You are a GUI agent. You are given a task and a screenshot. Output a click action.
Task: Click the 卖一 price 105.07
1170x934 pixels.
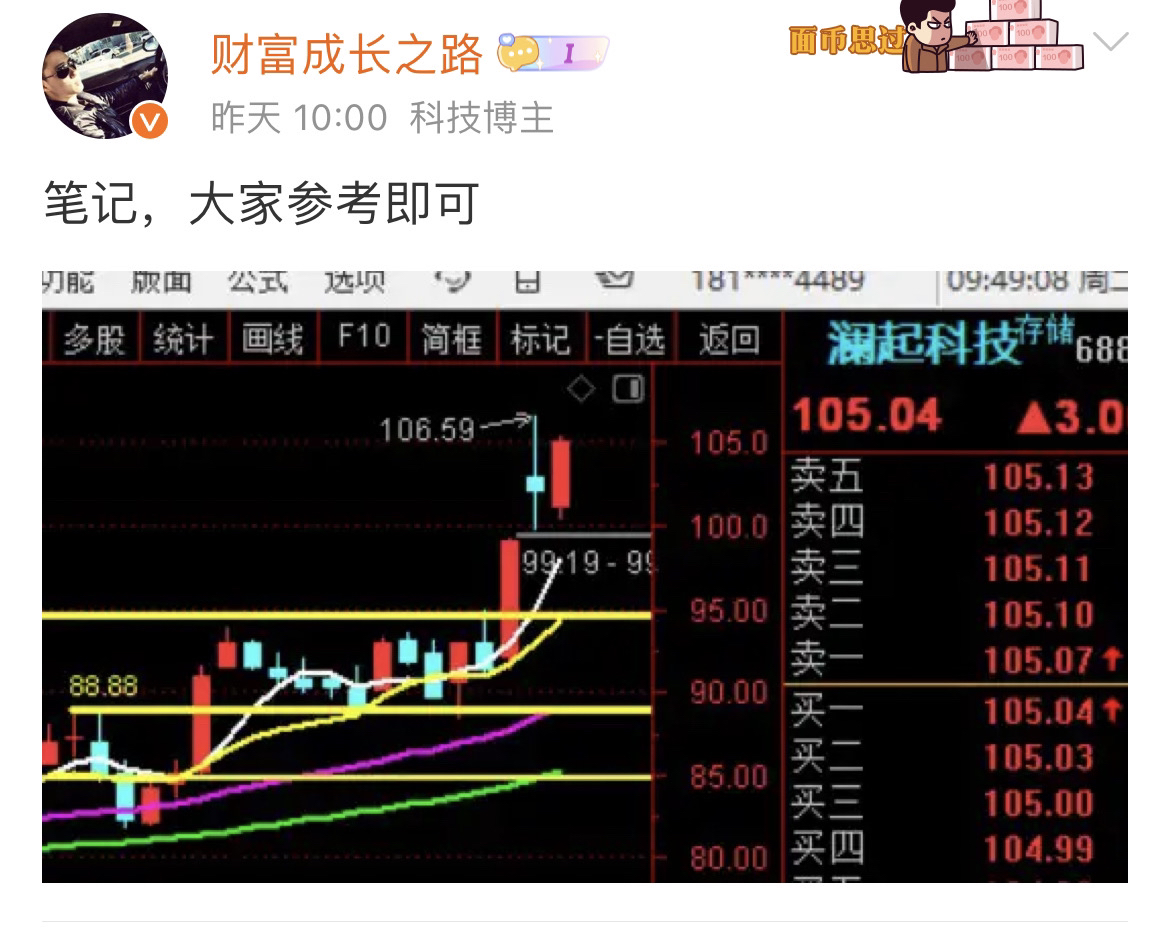pos(1038,661)
